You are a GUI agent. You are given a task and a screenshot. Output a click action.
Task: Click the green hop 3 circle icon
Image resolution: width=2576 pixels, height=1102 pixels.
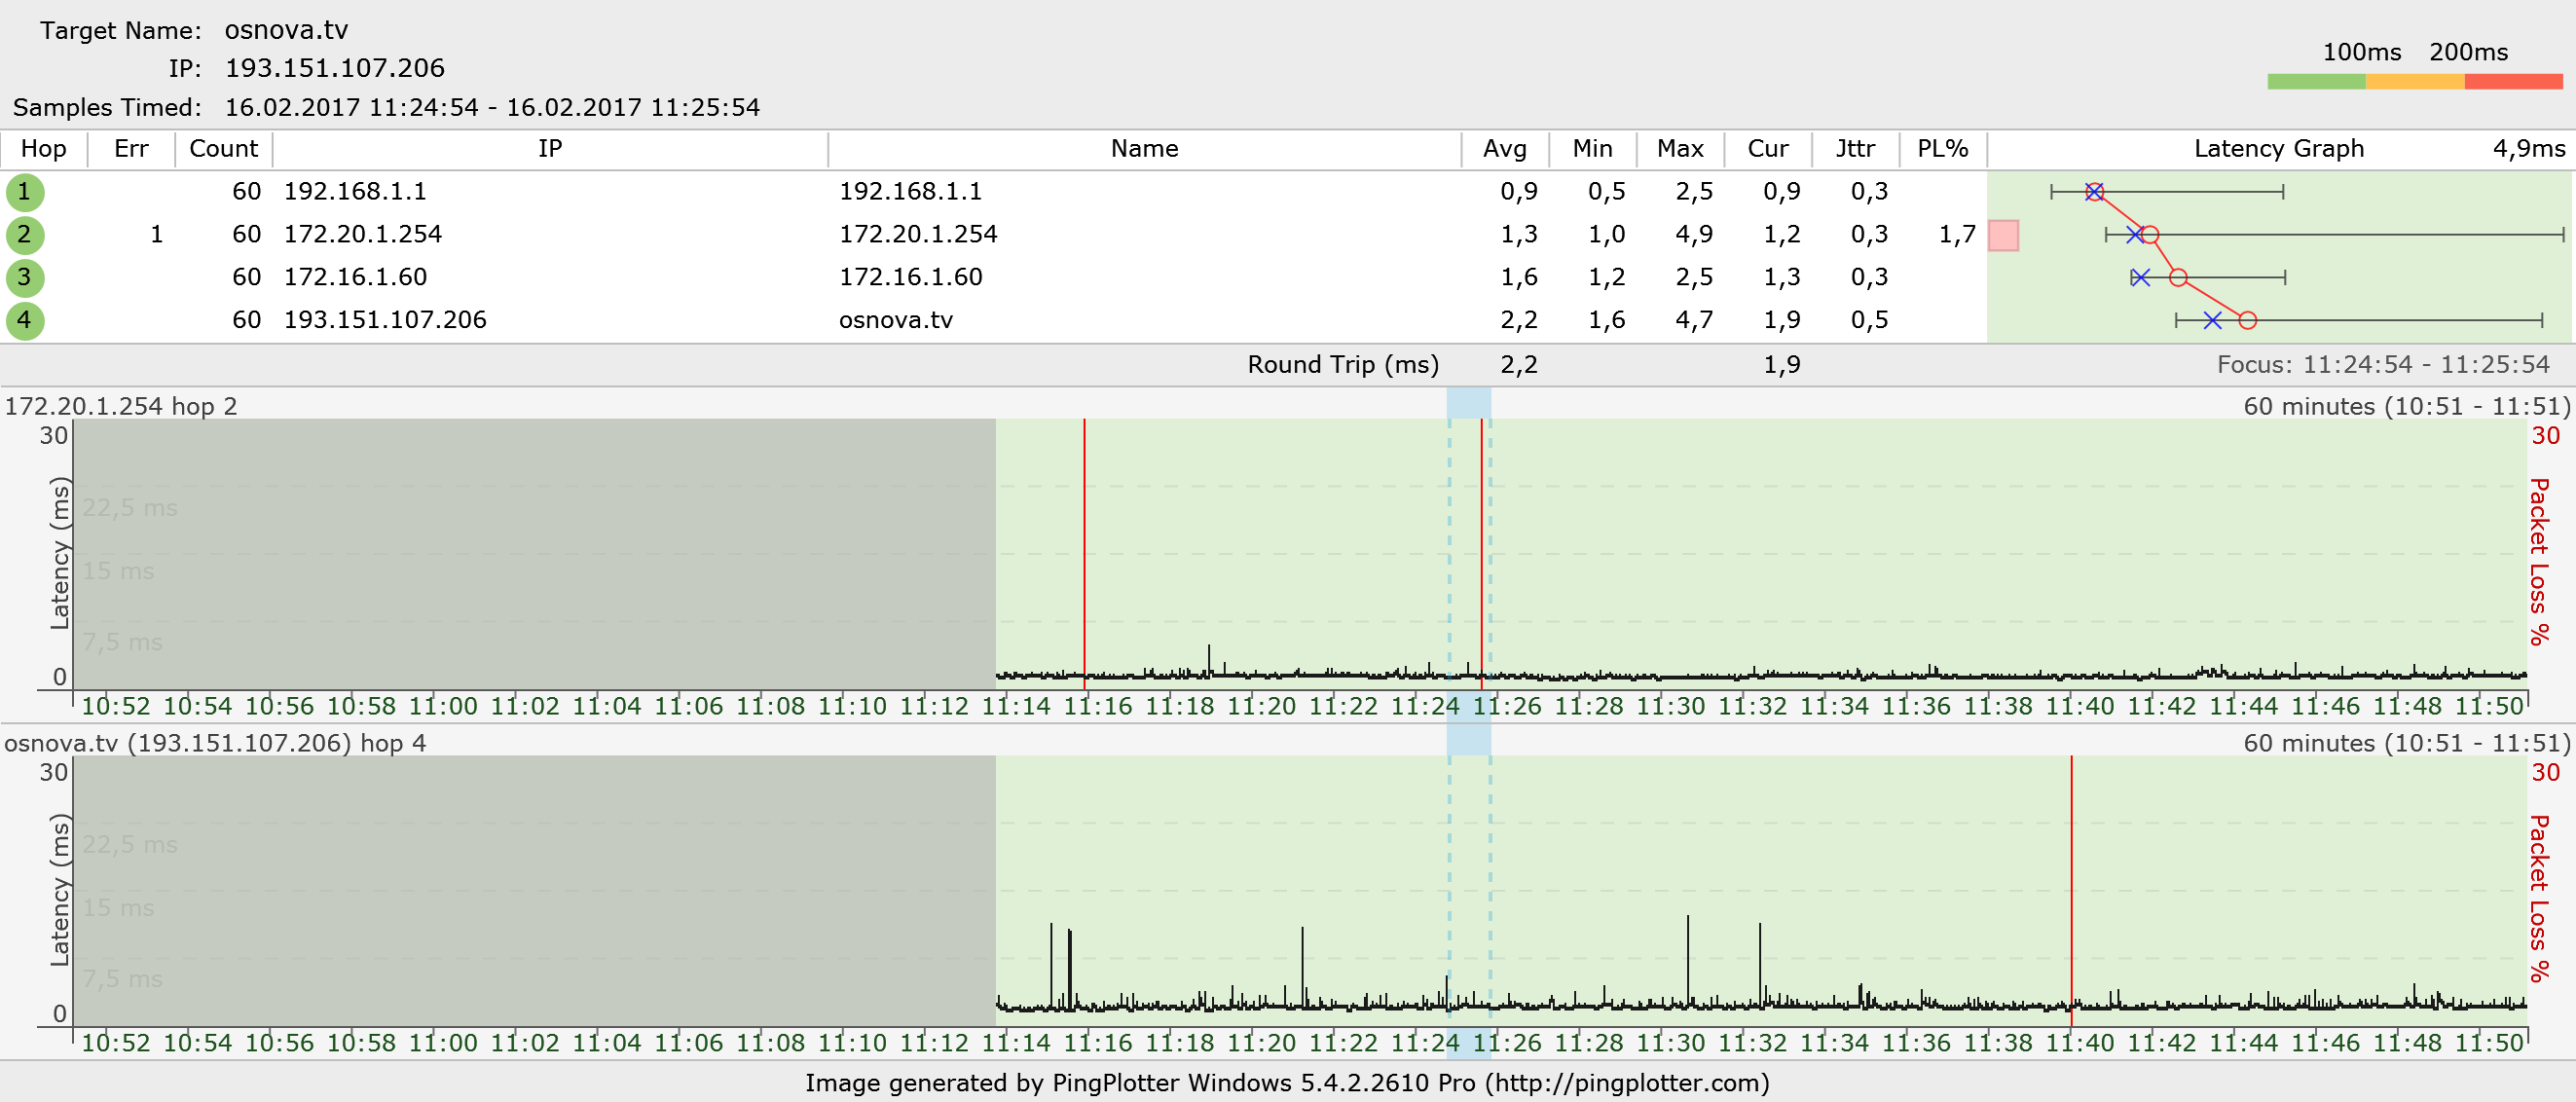pyautogui.click(x=24, y=278)
